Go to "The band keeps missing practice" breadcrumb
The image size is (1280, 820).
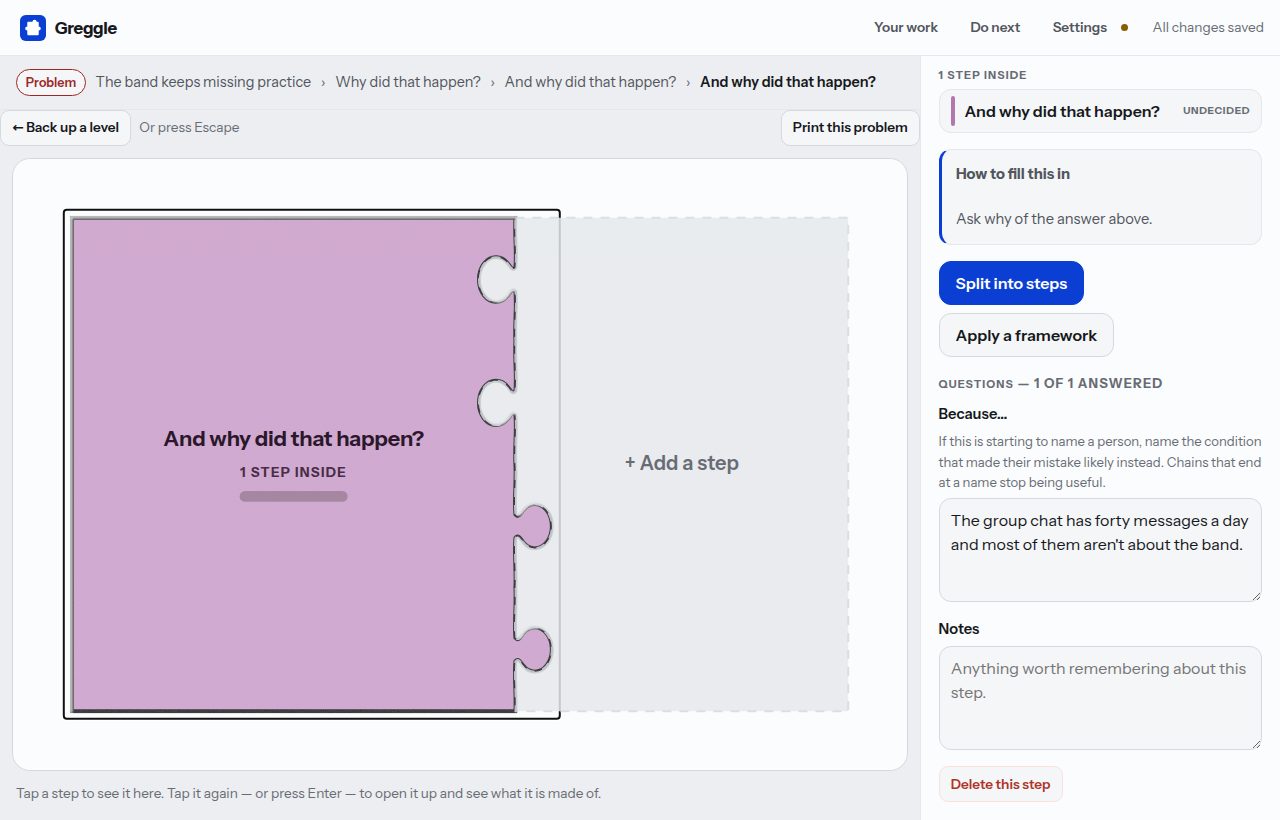click(203, 82)
